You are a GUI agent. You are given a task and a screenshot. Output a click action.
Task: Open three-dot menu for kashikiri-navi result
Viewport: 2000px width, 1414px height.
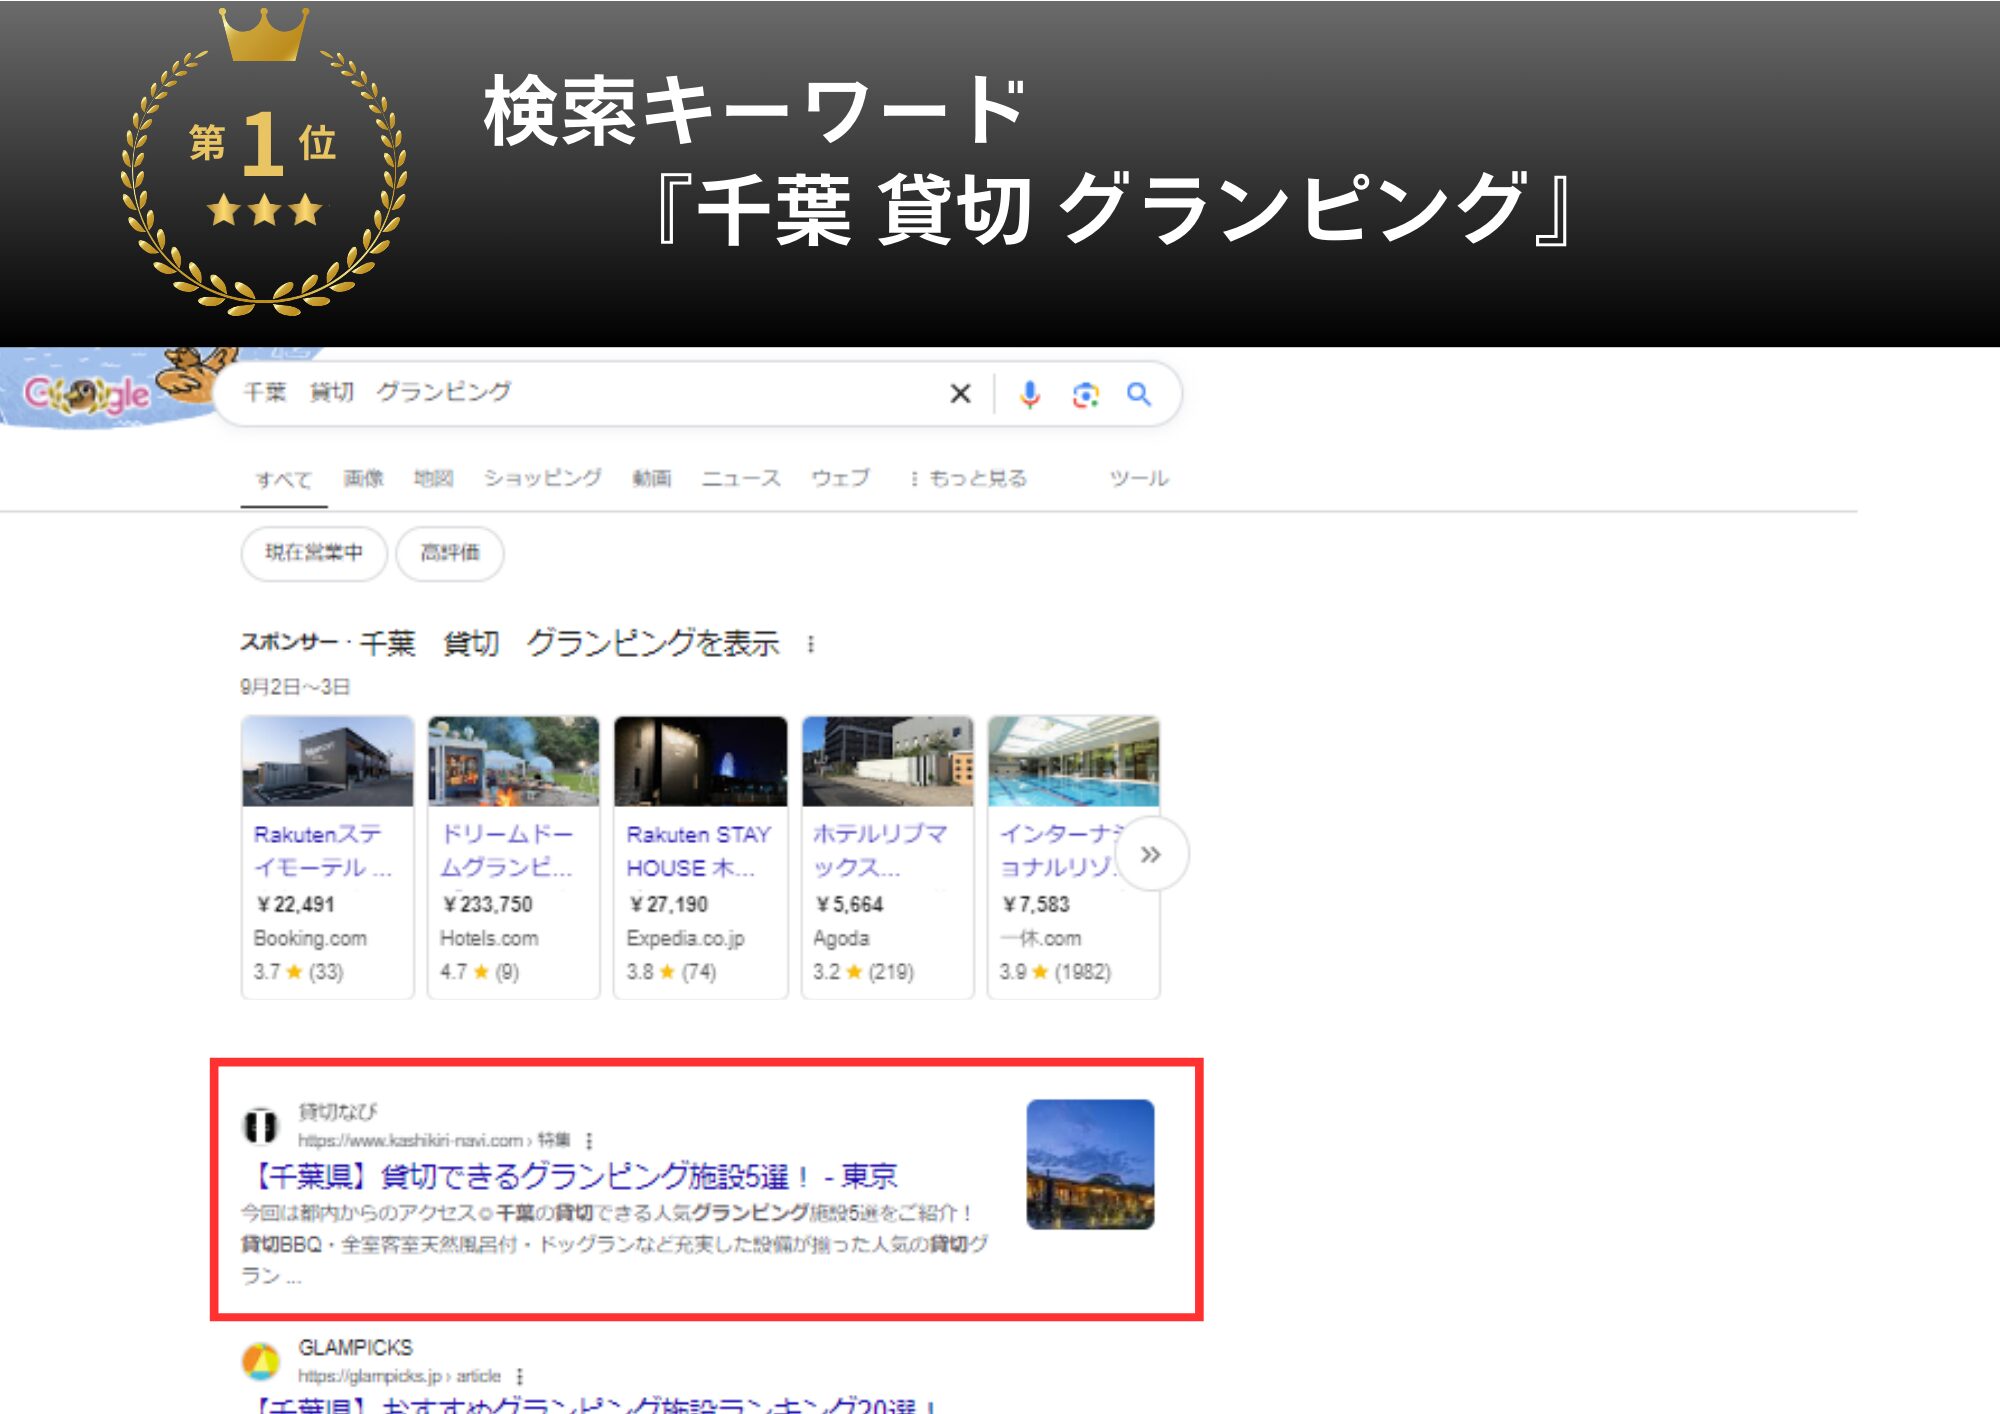pos(589,1140)
